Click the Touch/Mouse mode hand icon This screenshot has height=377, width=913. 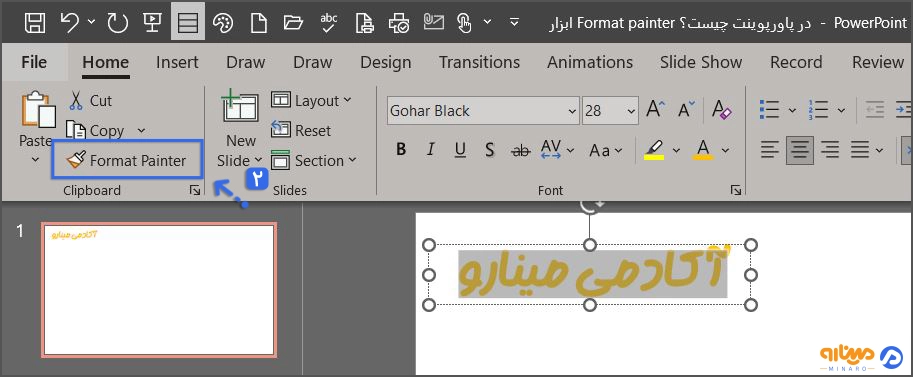point(464,23)
